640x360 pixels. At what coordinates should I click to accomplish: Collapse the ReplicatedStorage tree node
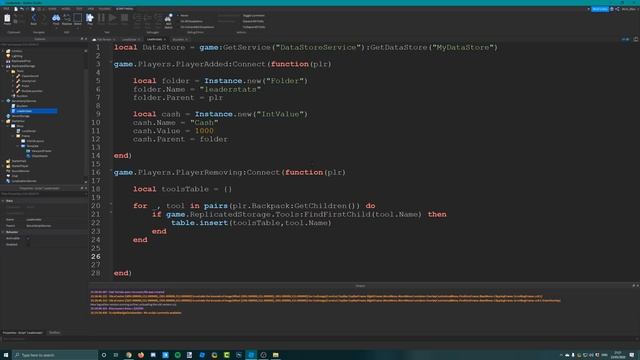pos(3,66)
